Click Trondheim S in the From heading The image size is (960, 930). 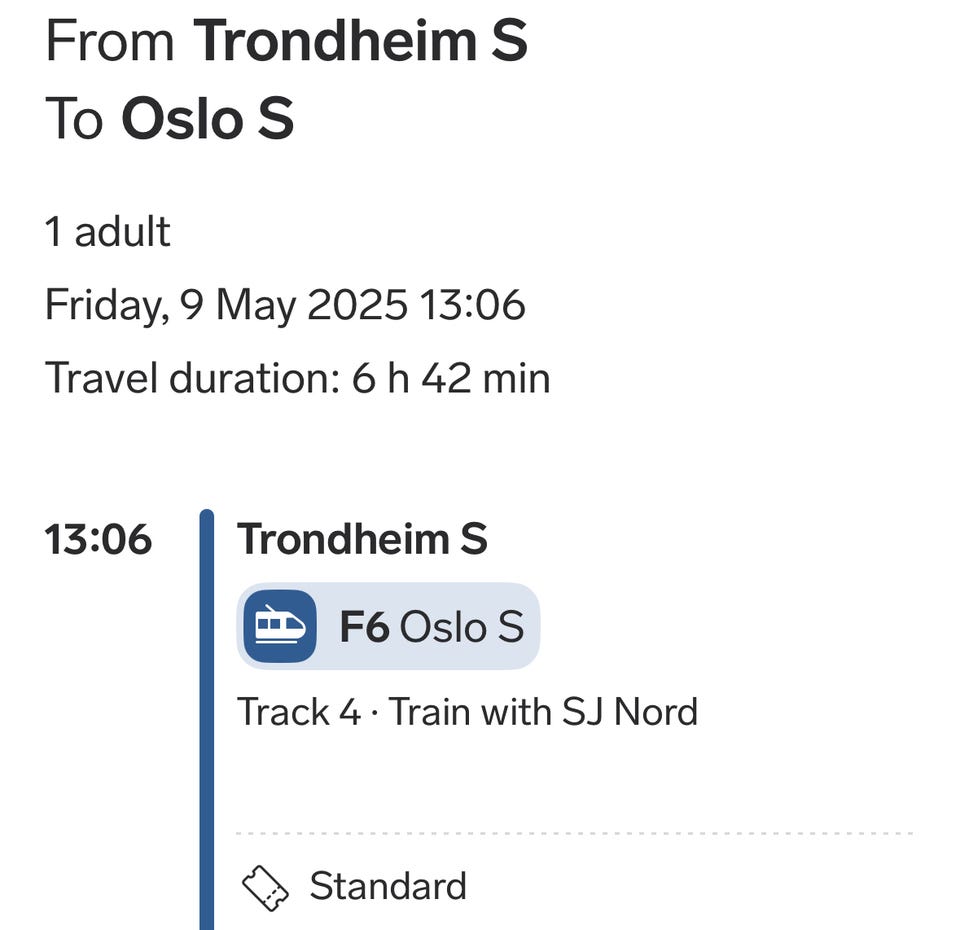tap(360, 42)
